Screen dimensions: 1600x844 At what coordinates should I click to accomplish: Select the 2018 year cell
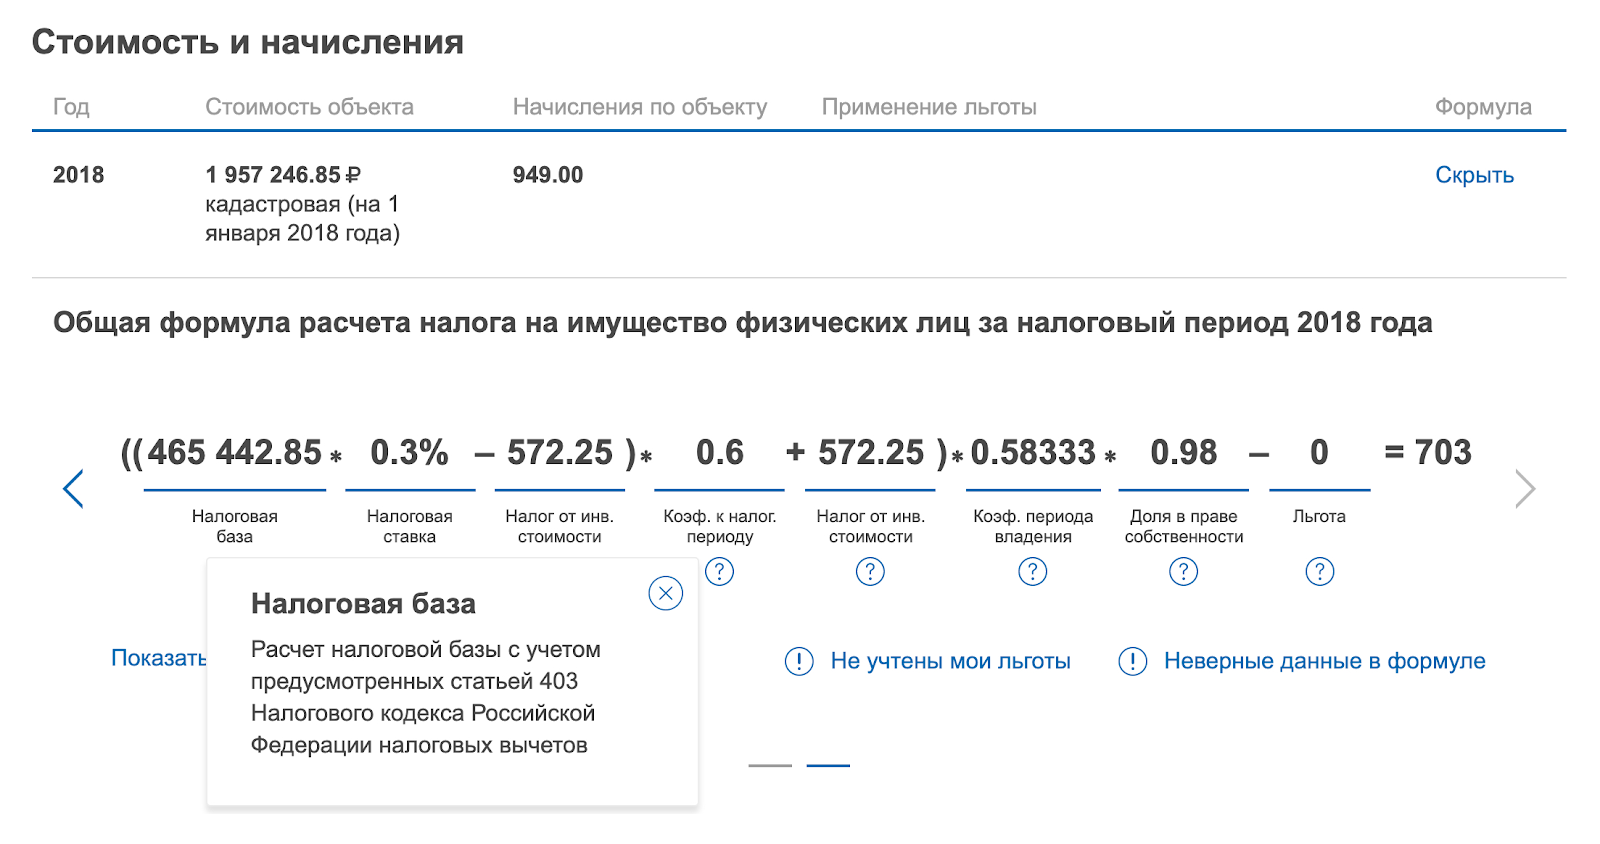coord(78,175)
